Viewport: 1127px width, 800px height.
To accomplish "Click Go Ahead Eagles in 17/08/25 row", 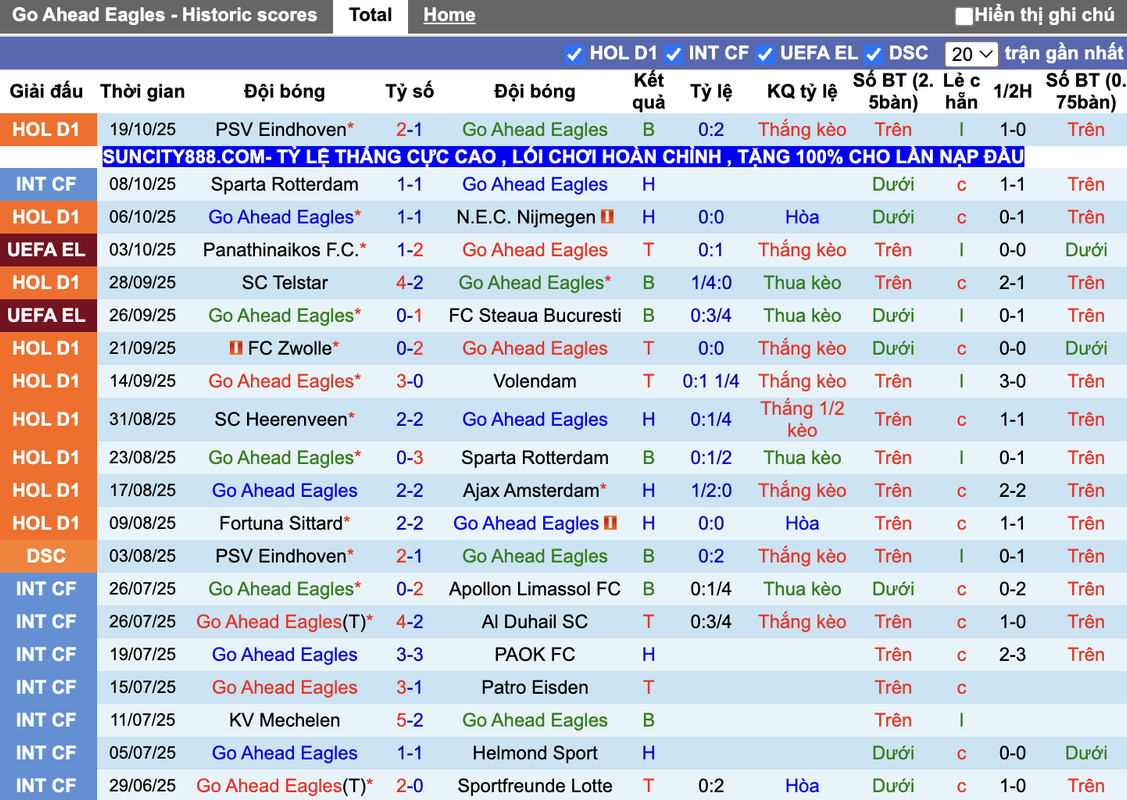I will (x=285, y=490).
